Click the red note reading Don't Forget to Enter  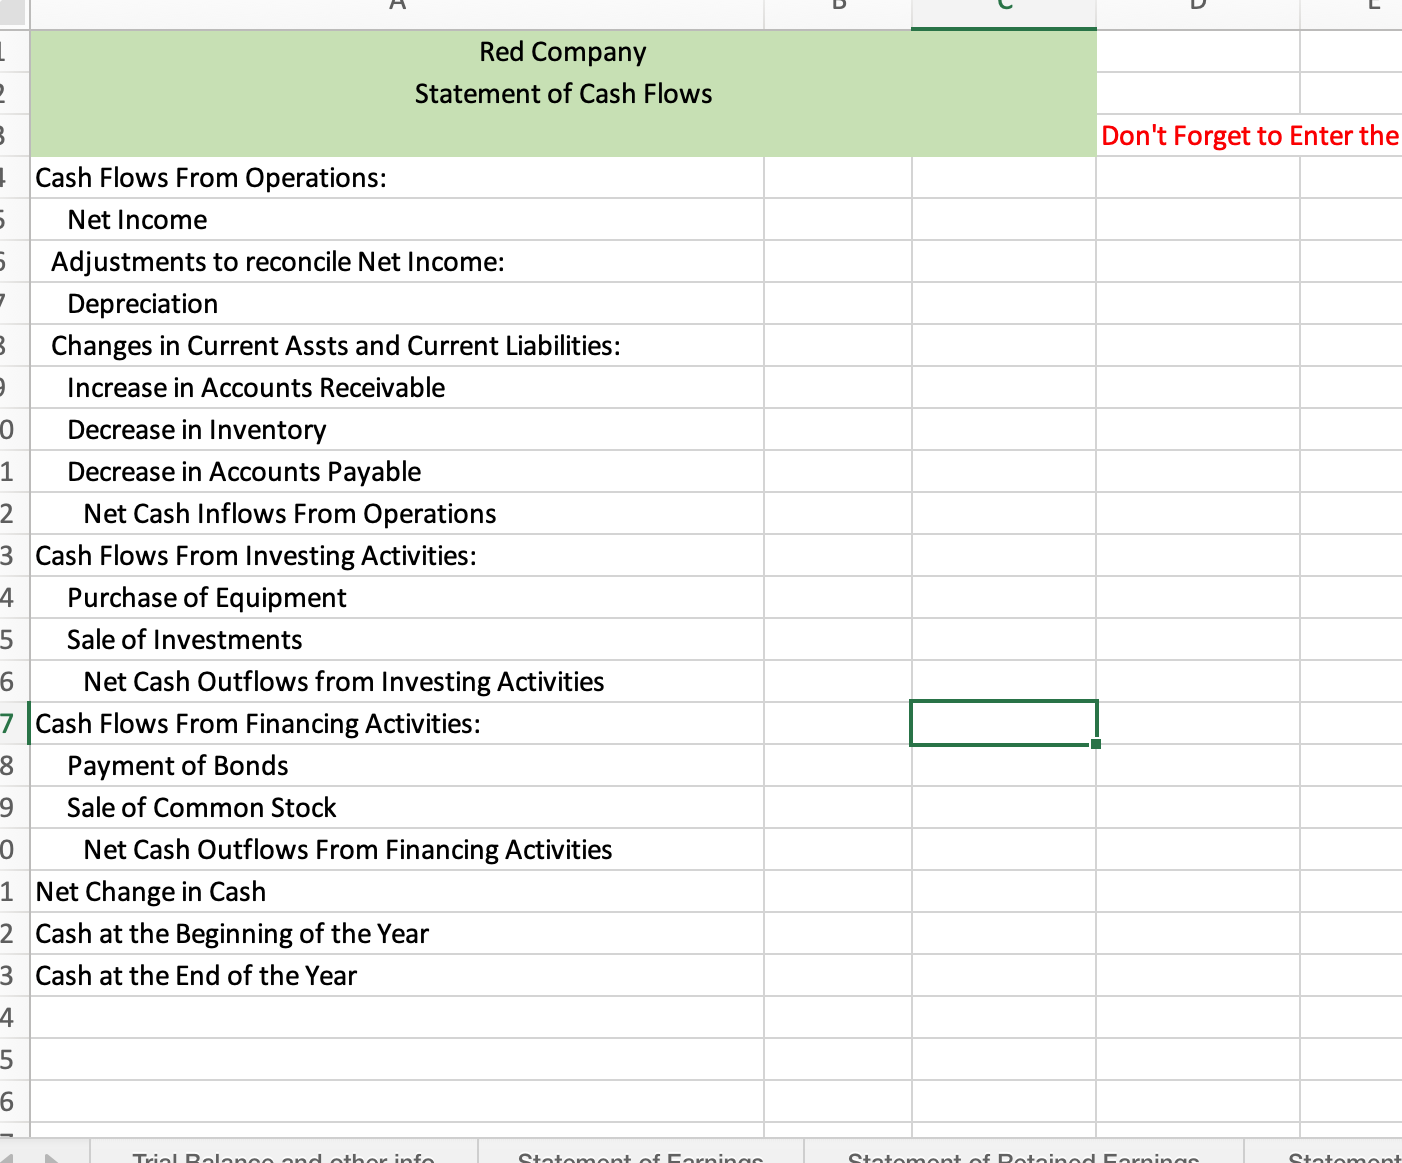[1248, 135]
